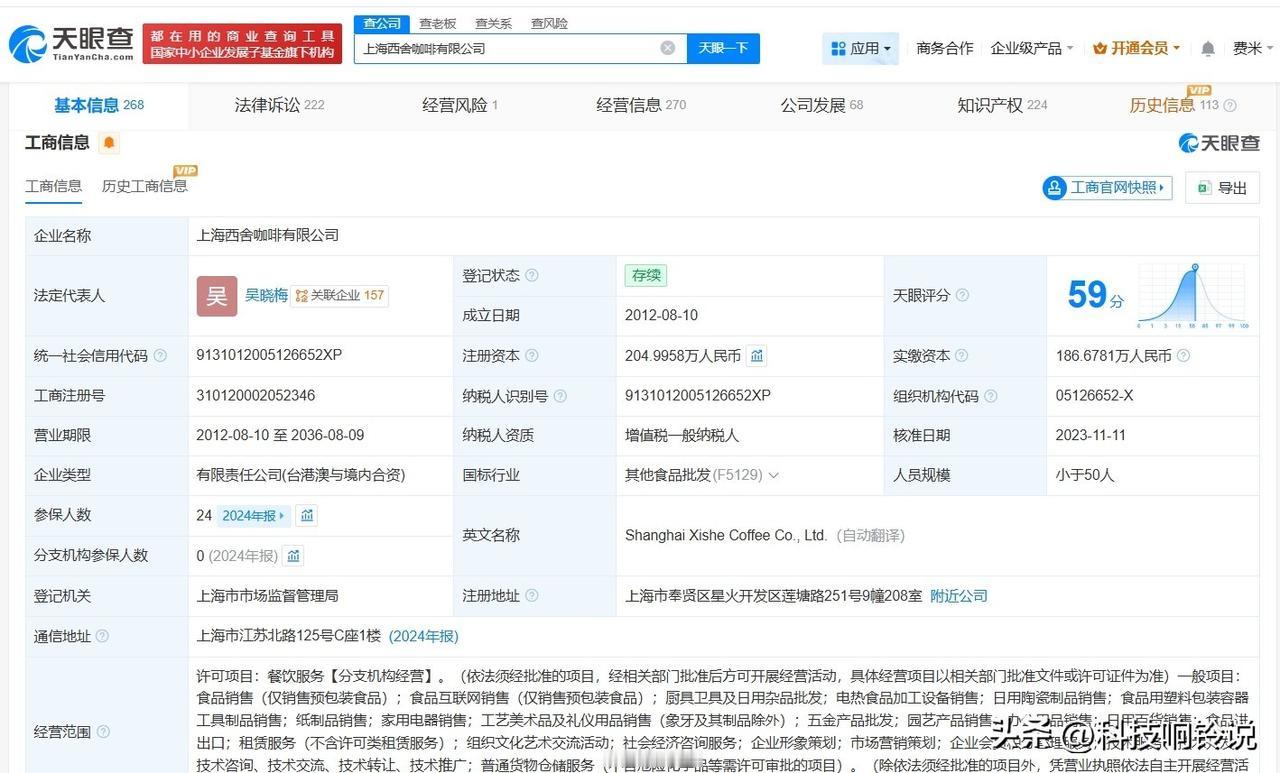Expand 其他食品批发(F5129) industry chevron
The image size is (1280, 773).
click(x=773, y=475)
